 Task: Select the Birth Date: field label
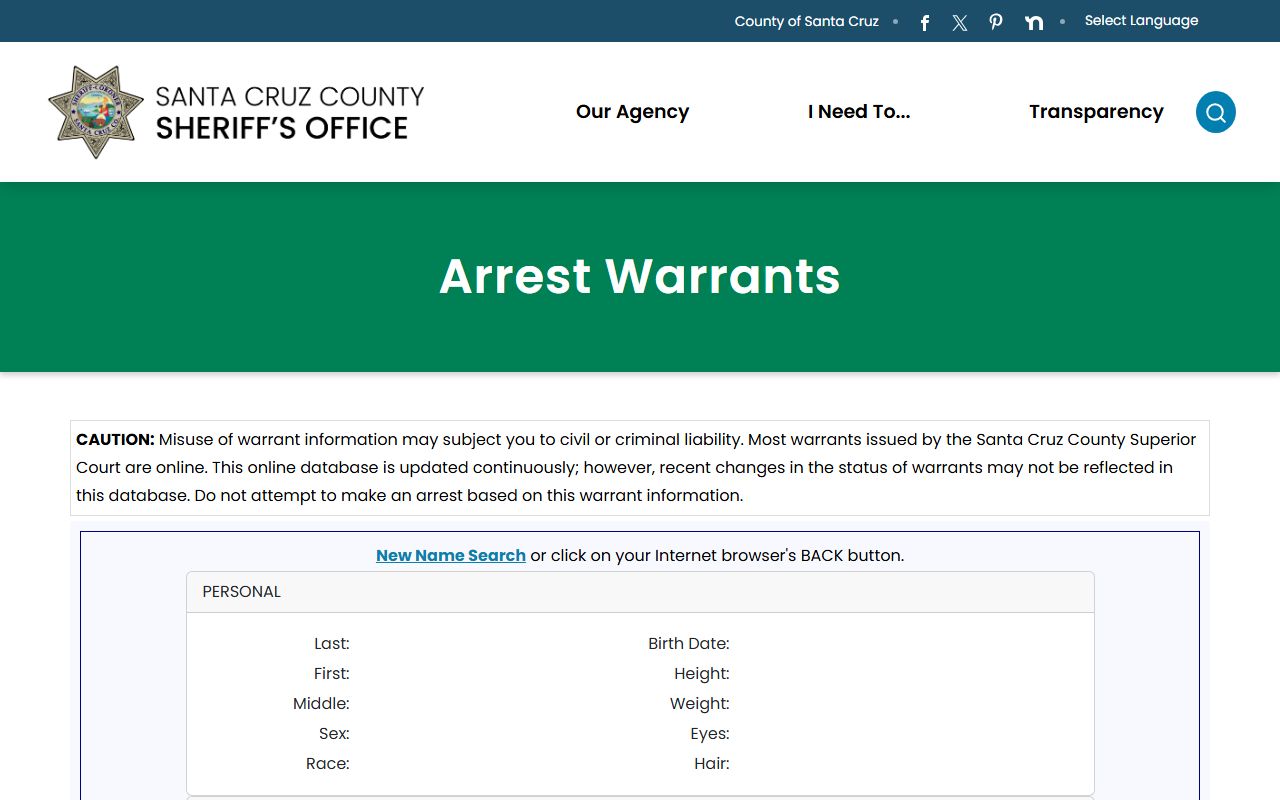(x=689, y=643)
